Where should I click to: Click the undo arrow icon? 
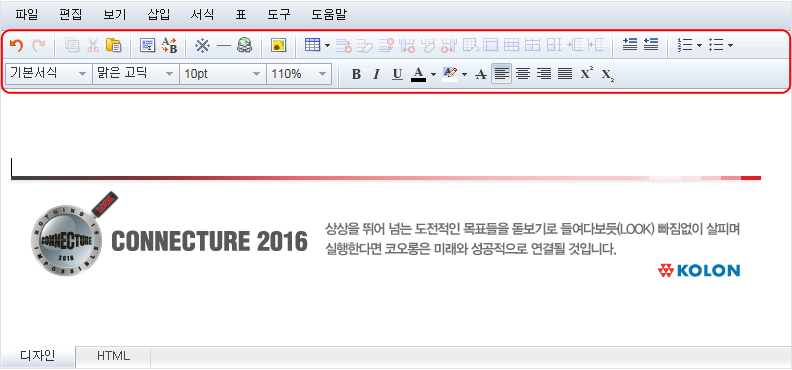click(16, 46)
